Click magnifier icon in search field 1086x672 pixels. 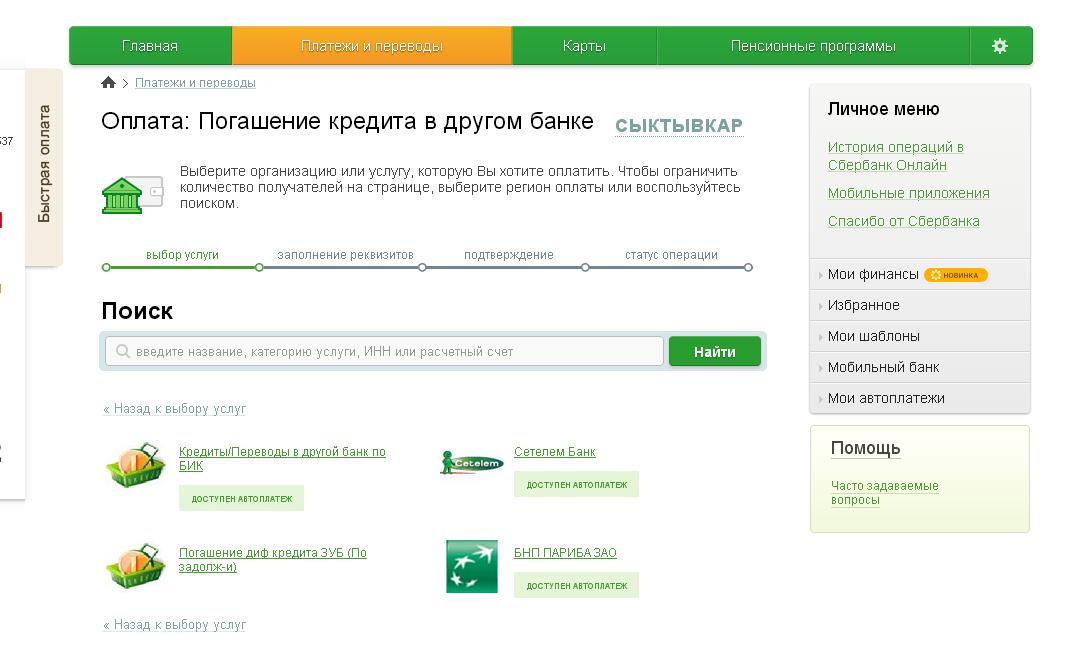pyautogui.click(x=123, y=351)
